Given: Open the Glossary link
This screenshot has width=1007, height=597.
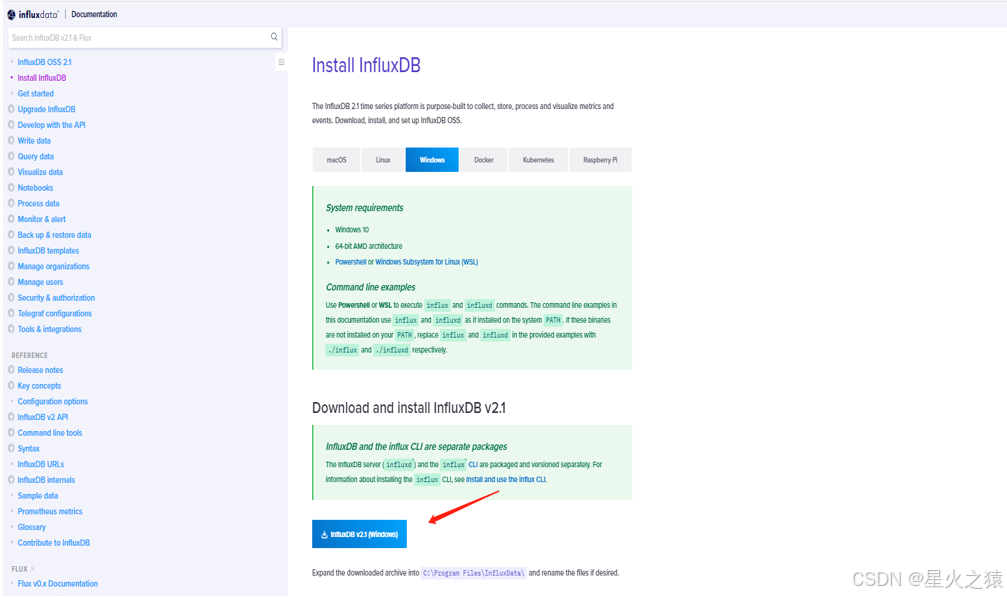Looking at the screenshot, I should pyautogui.click(x=31, y=527).
